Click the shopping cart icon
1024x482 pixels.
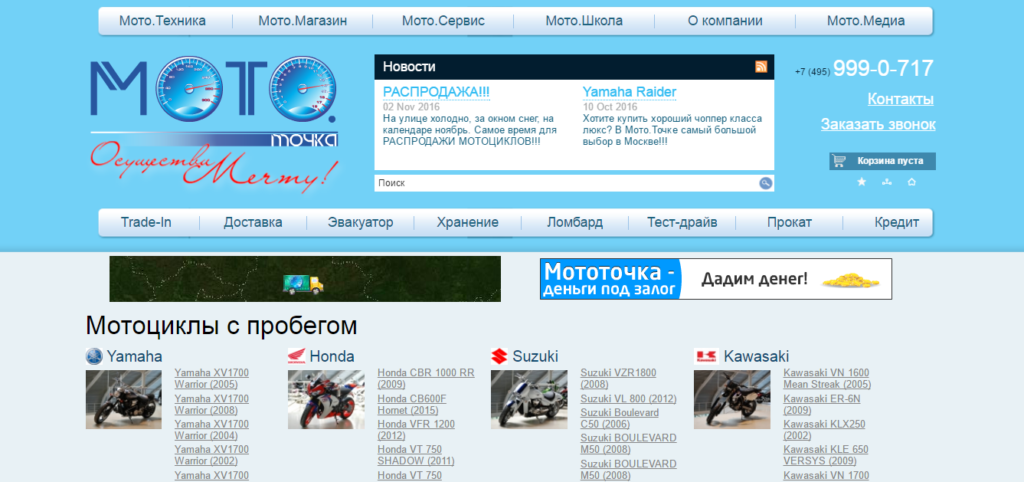point(839,161)
